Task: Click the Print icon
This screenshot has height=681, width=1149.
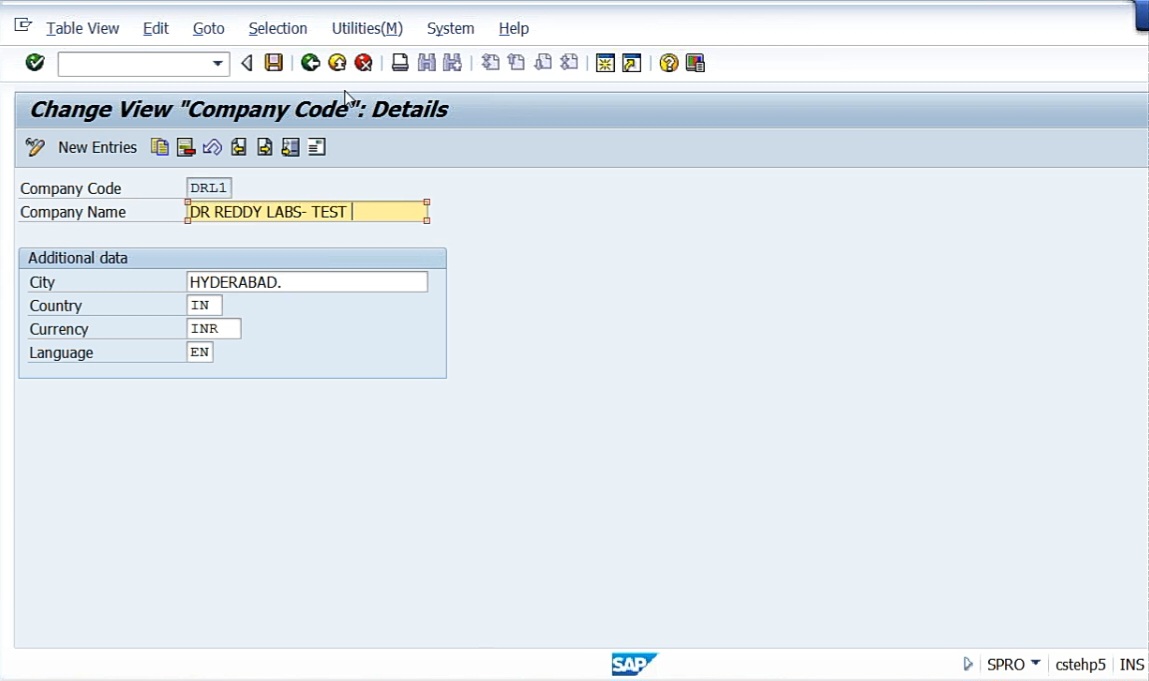Action: point(400,63)
